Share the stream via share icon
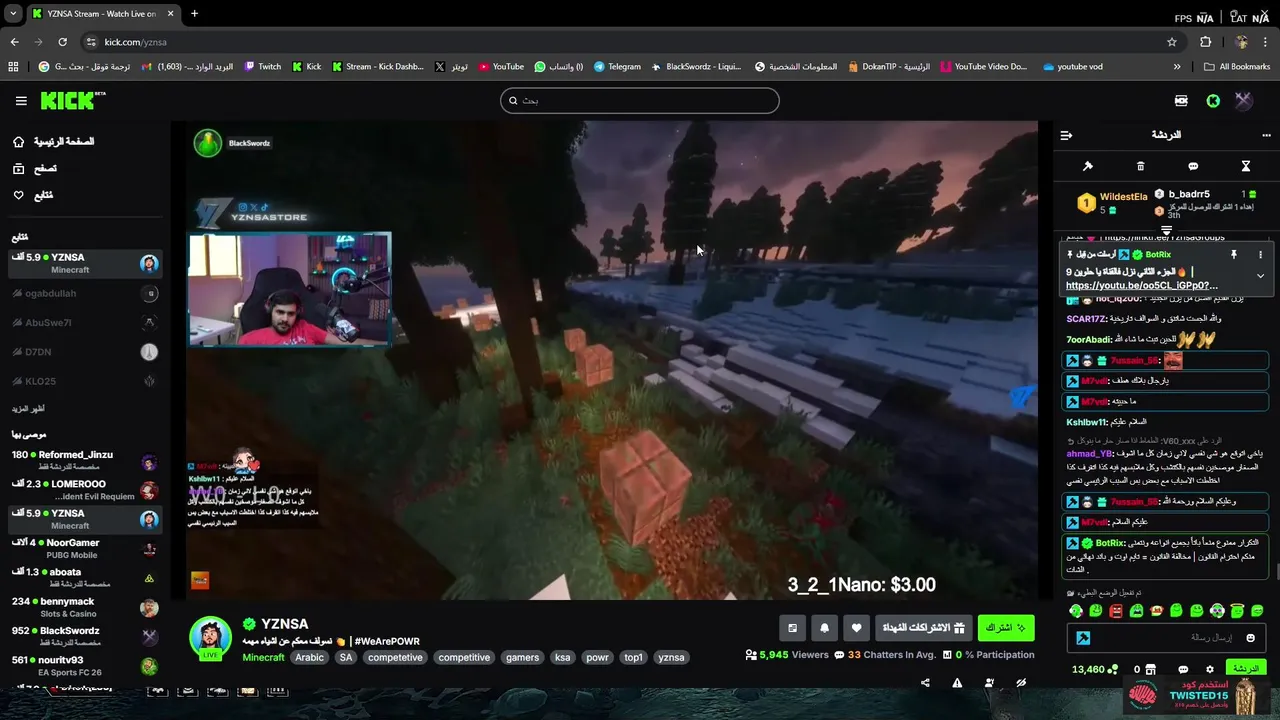The height and width of the screenshot is (720, 1280). [x=925, y=683]
